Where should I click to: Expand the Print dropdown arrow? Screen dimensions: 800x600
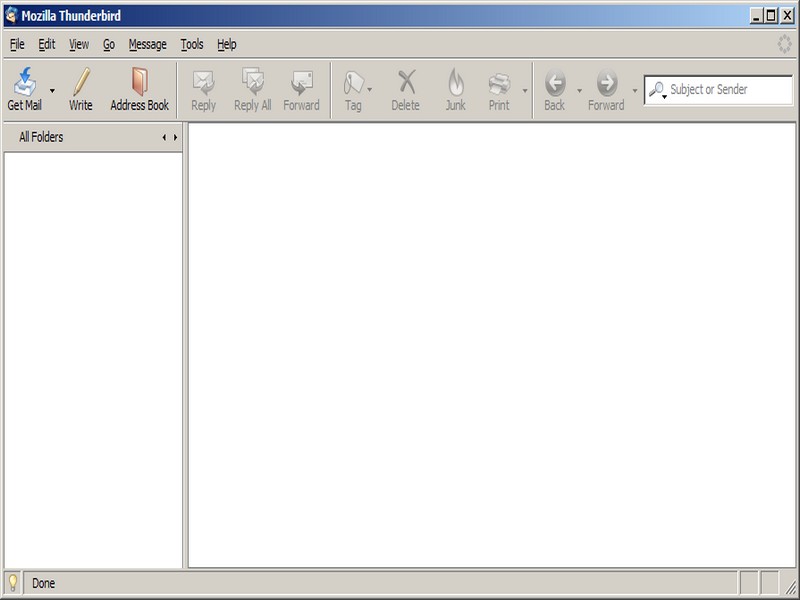[x=525, y=91]
